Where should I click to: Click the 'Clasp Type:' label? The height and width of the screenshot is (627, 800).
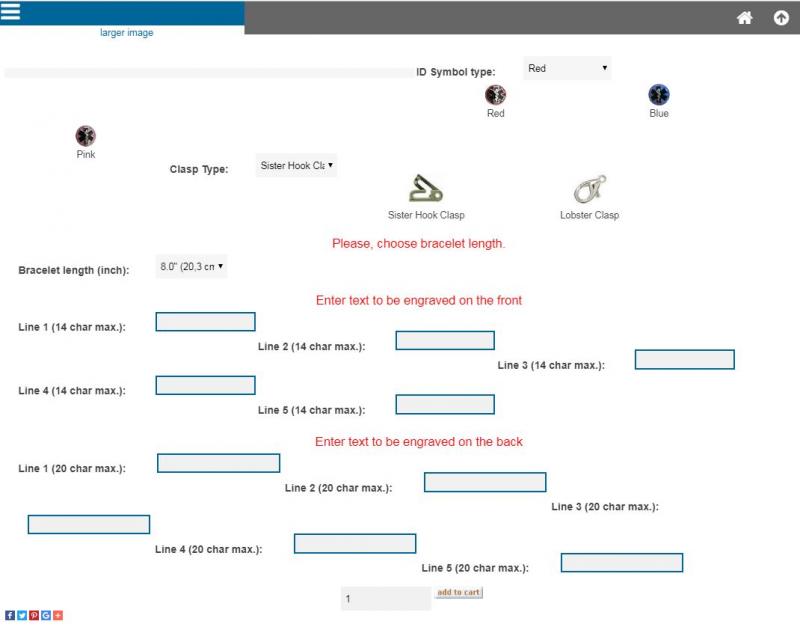199,169
